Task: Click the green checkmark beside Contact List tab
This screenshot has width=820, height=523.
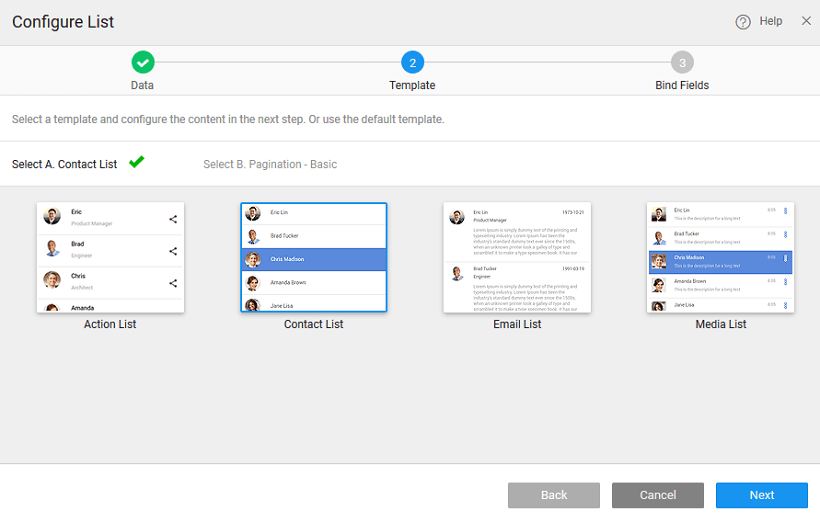Action: tap(136, 162)
